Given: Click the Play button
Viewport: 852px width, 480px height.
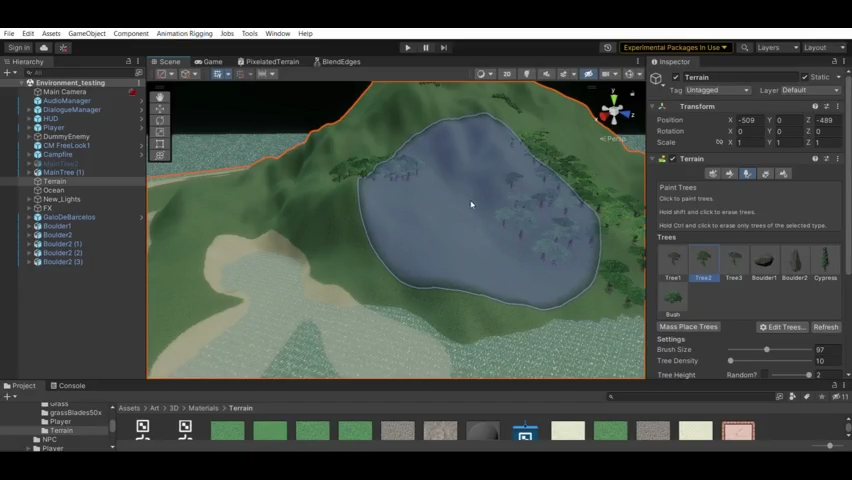Looking at the screenshot, I should 408,48.
